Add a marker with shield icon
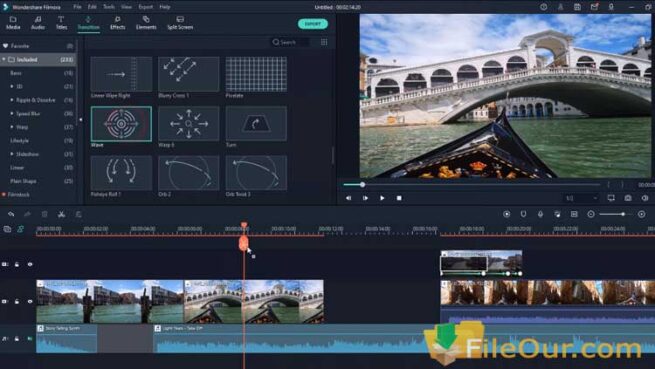Viewport: 655px width, 369px height. point(523,214)
